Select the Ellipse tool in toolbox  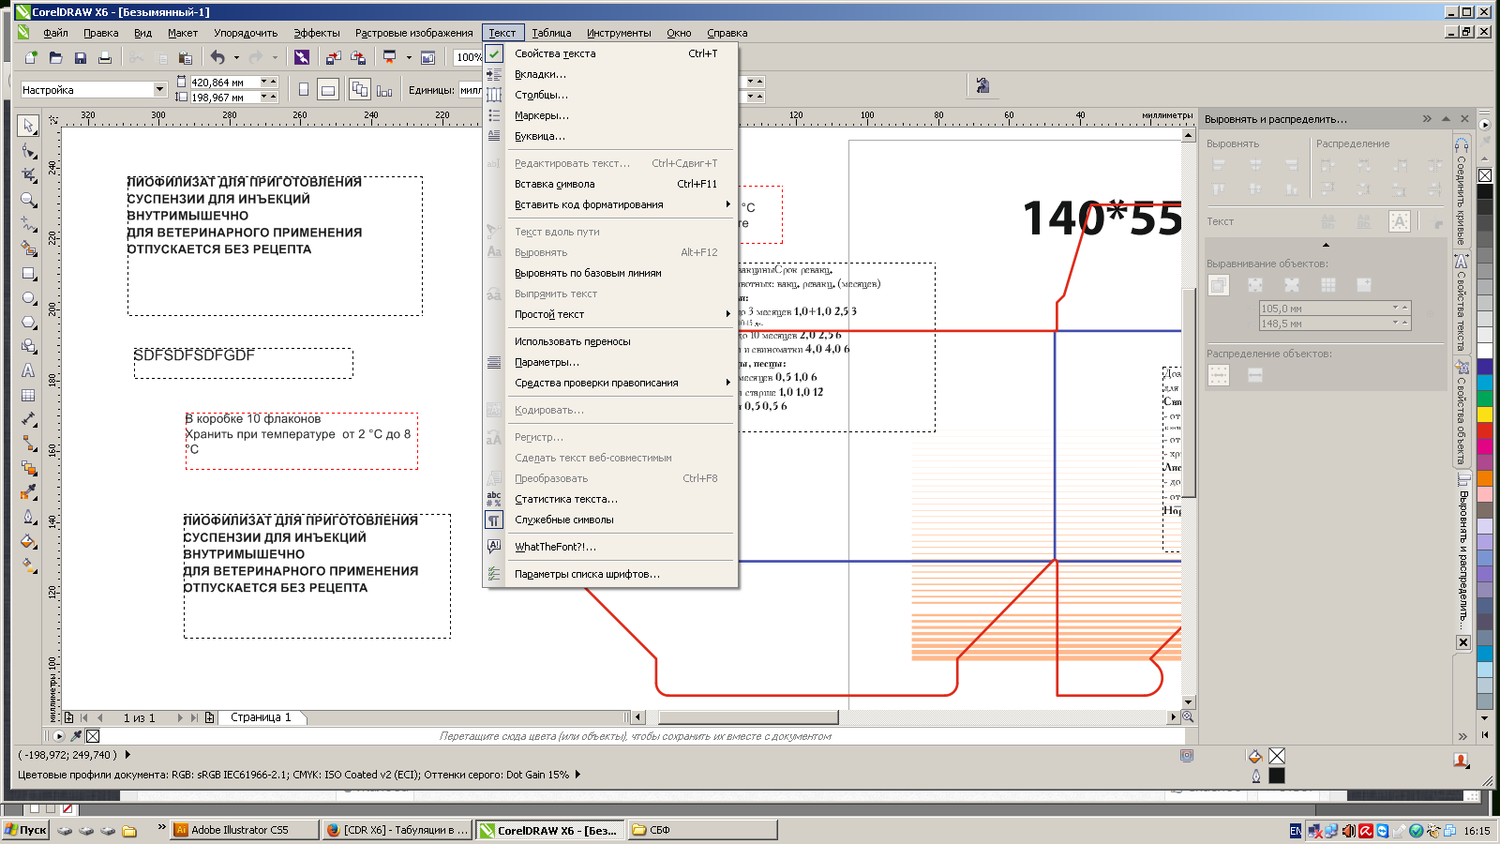click(28, 298)
